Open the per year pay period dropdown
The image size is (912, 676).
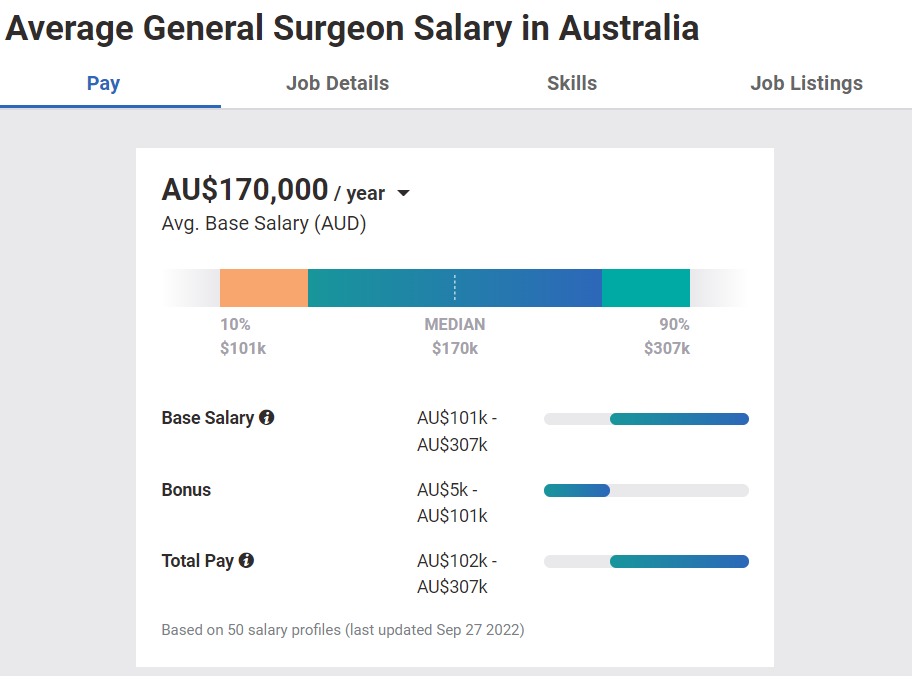click(403, 193)
